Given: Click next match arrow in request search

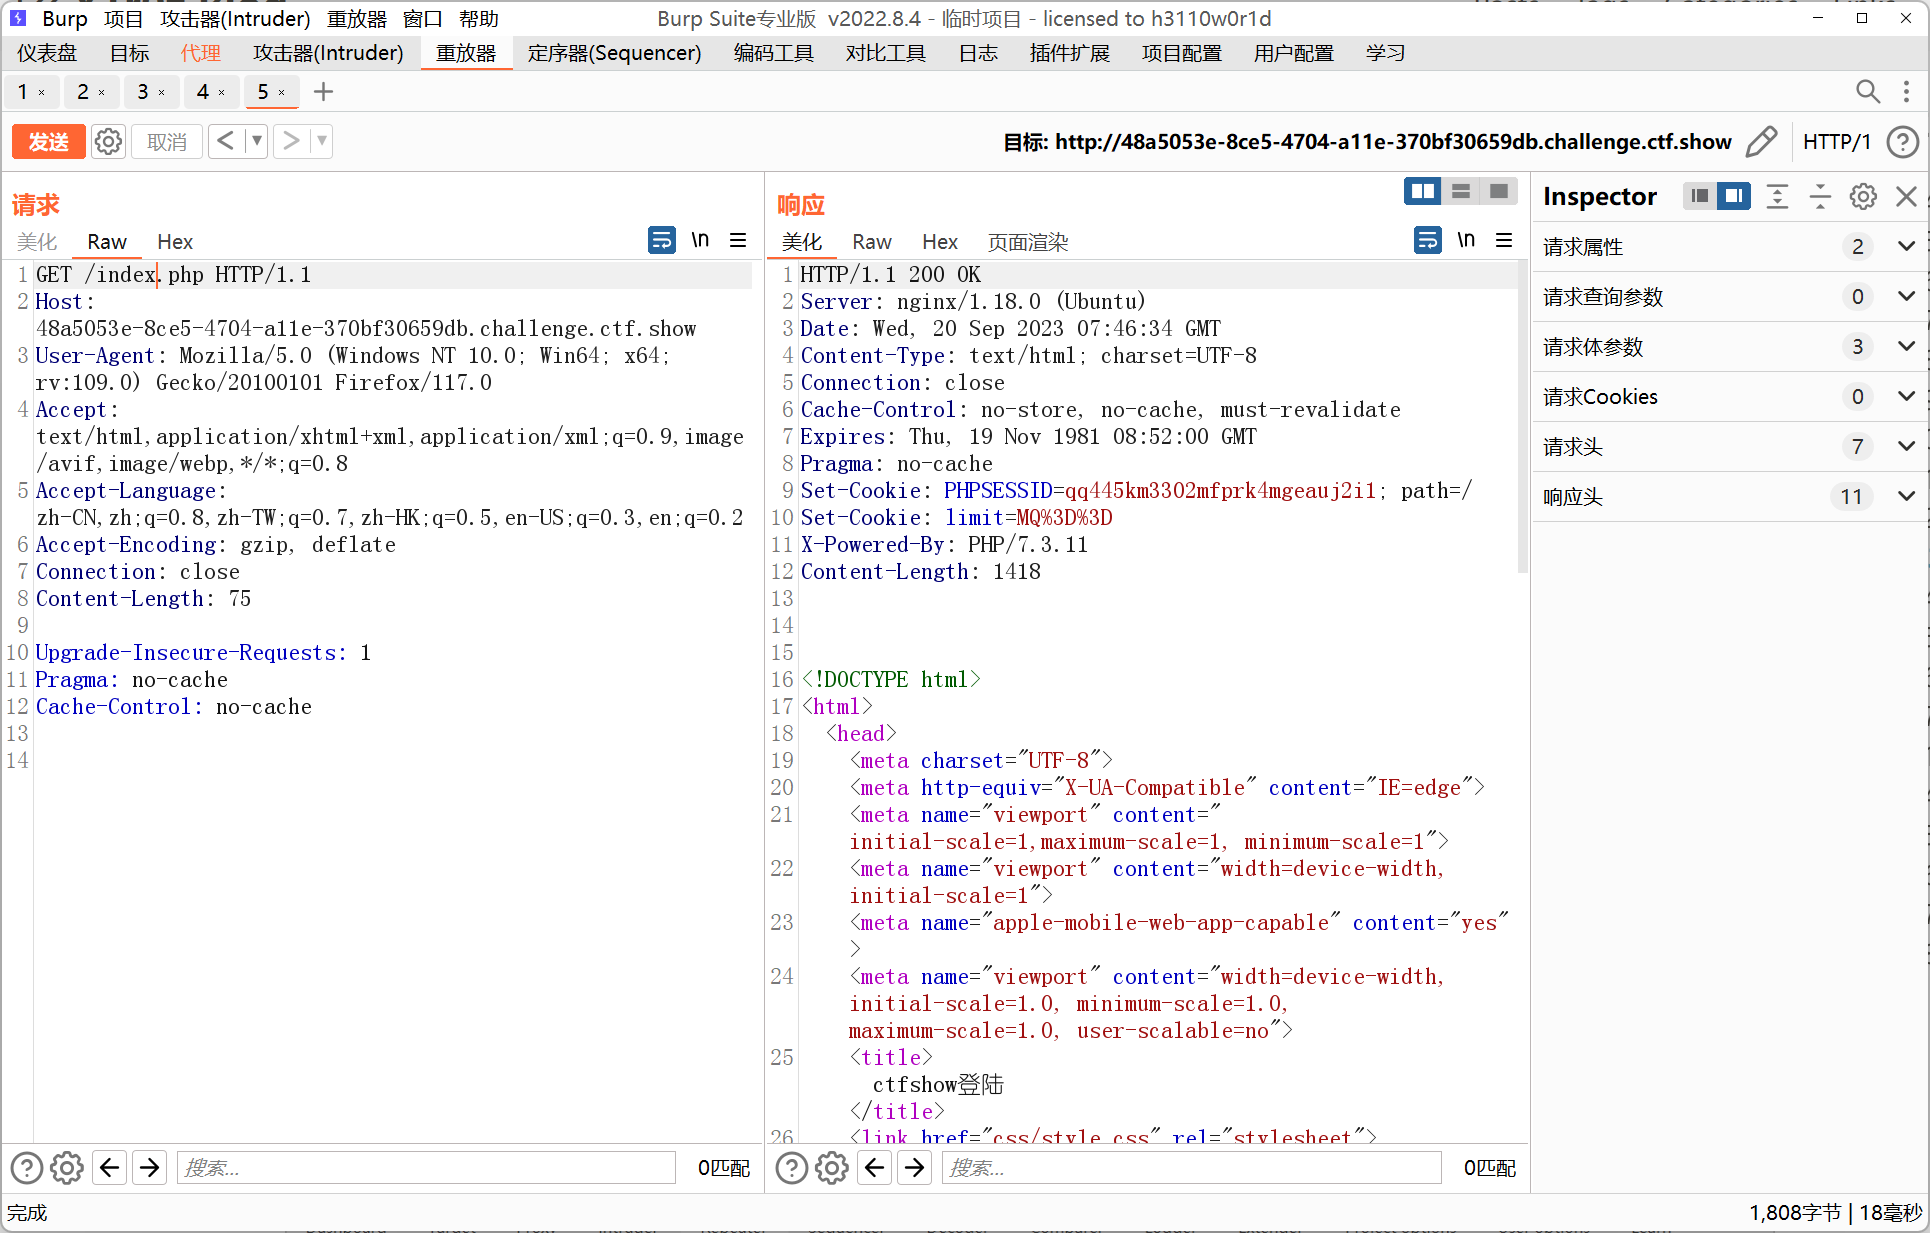Looking at the screenshot, I should coord(150,1167).
